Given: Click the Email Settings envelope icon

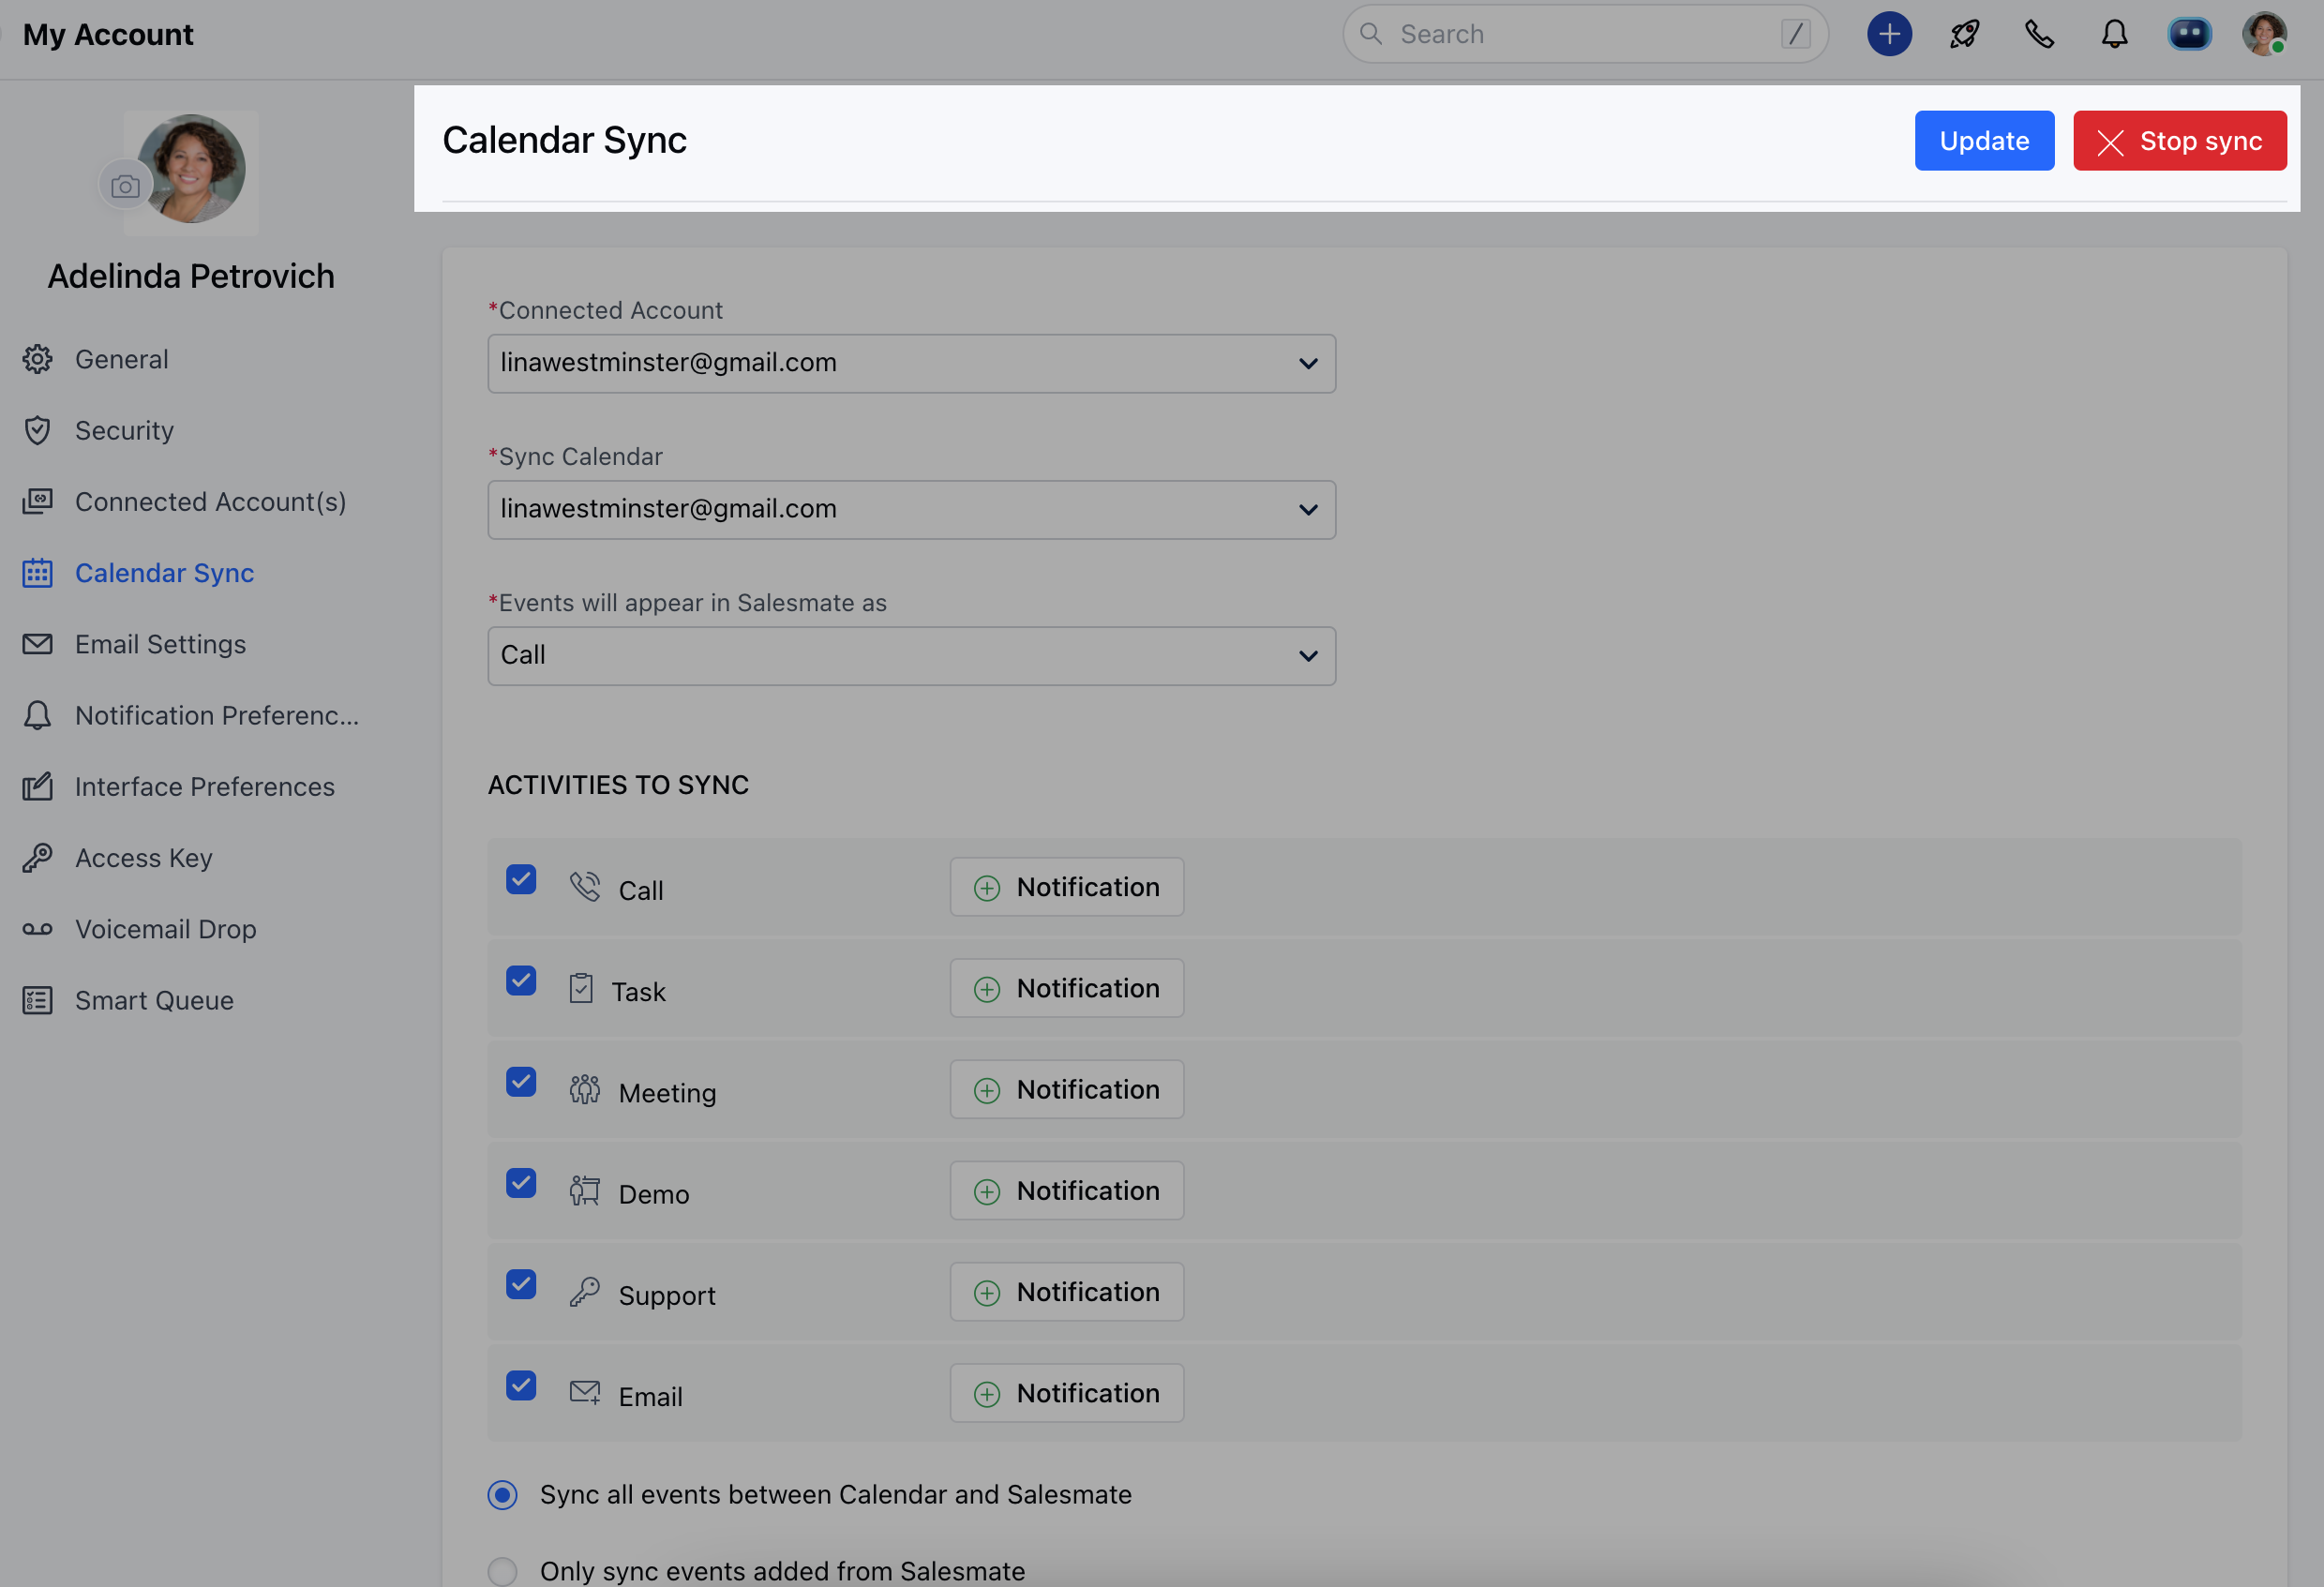Looking at the screenshot, I should tap(38, 644).
